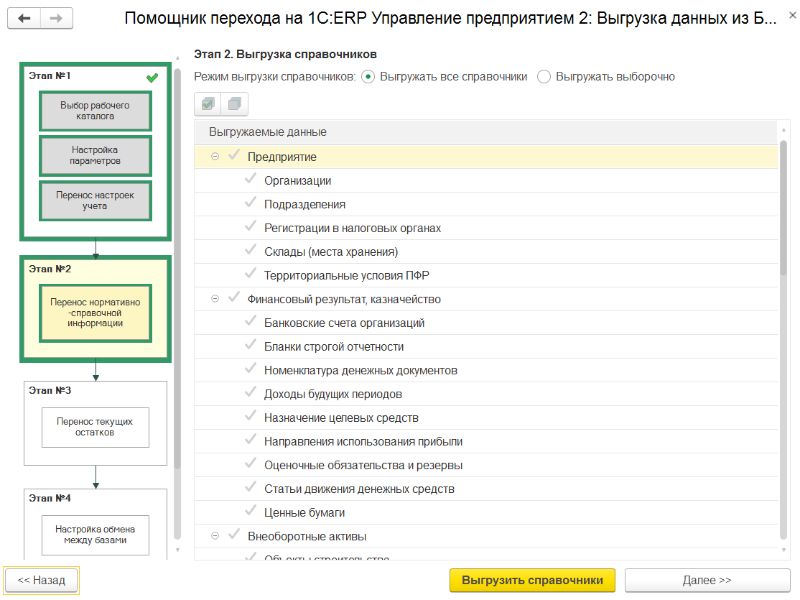Image resolution: width=800 pixels, height=600 pixels.
Task: Toggle checkmark for Статьи движения денежных средств
Action: point(251,487)
